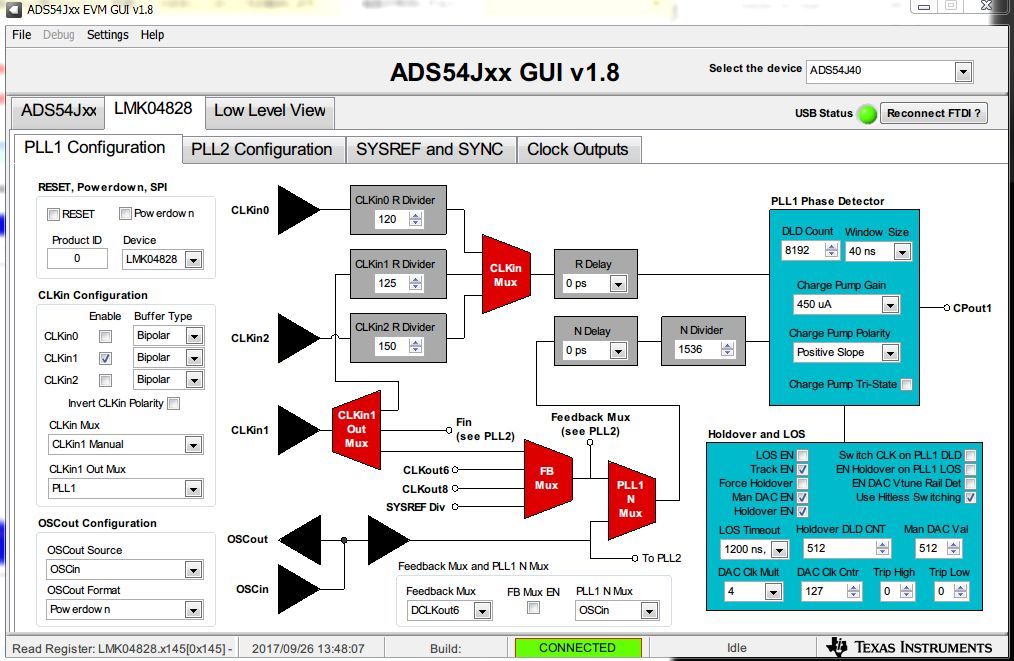Open the File menu
The height and width of the screenshot is (661, 1014).
(21, 35)
